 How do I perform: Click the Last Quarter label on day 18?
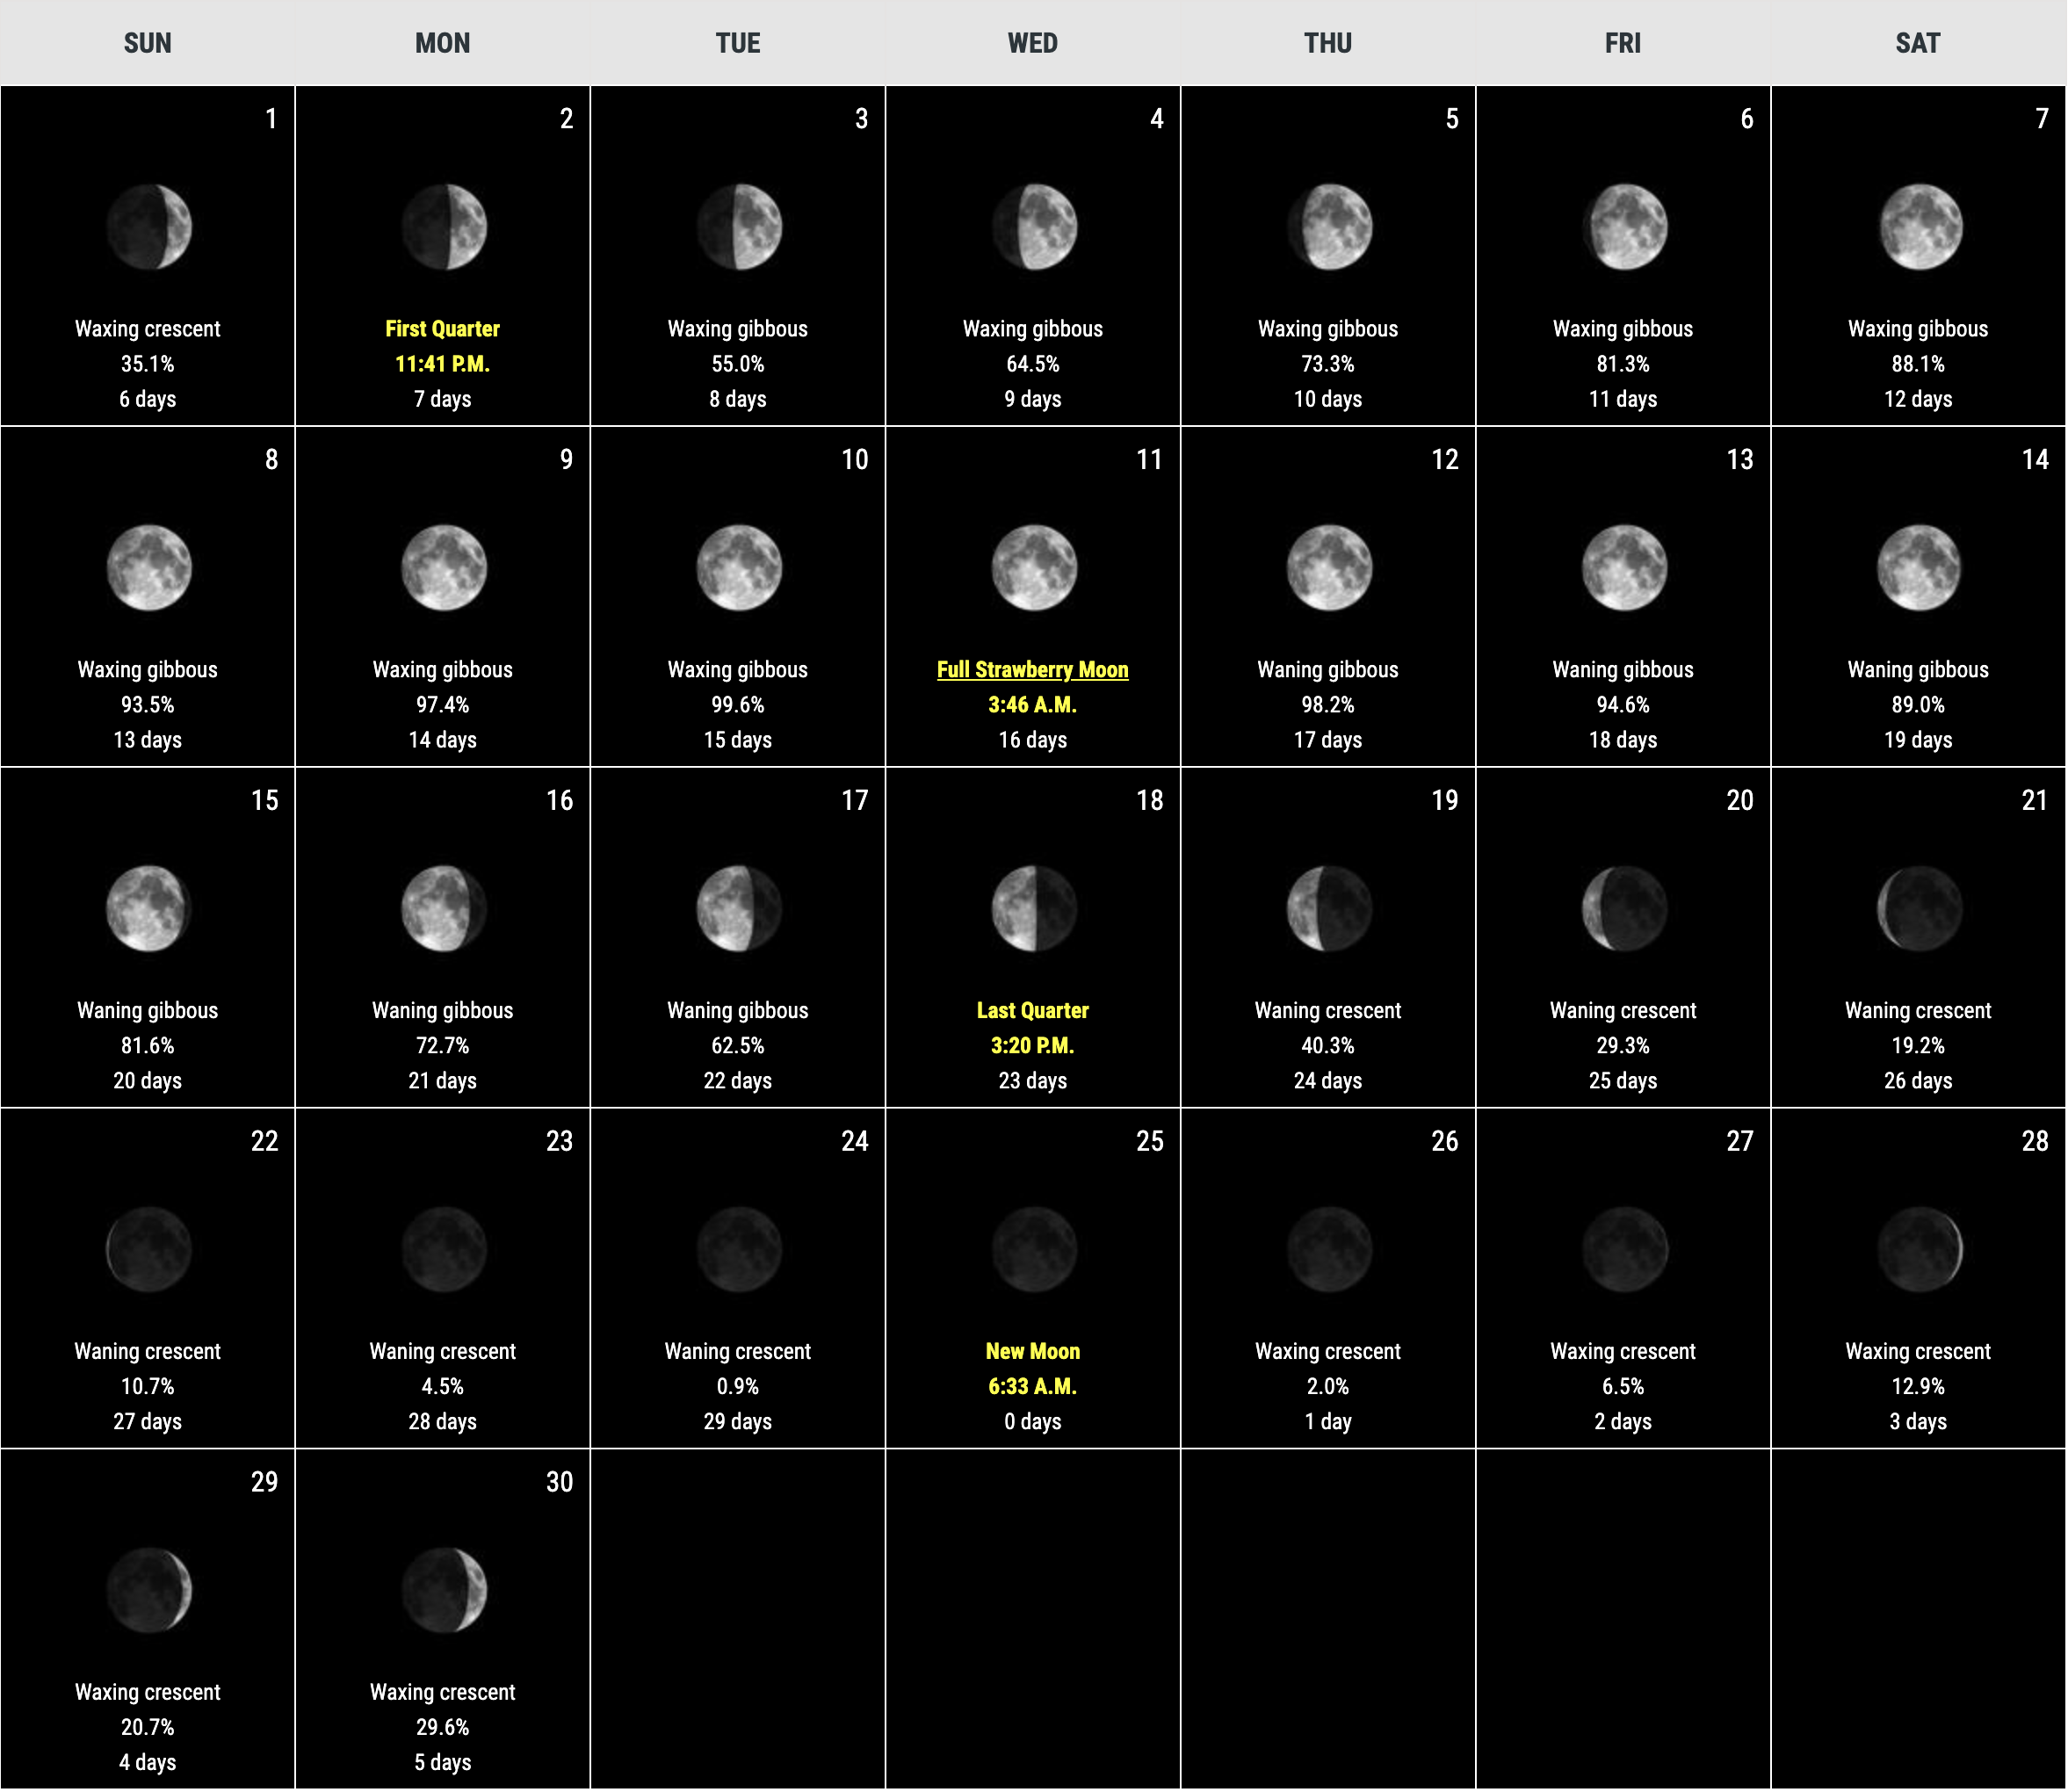(1032, 1010)
